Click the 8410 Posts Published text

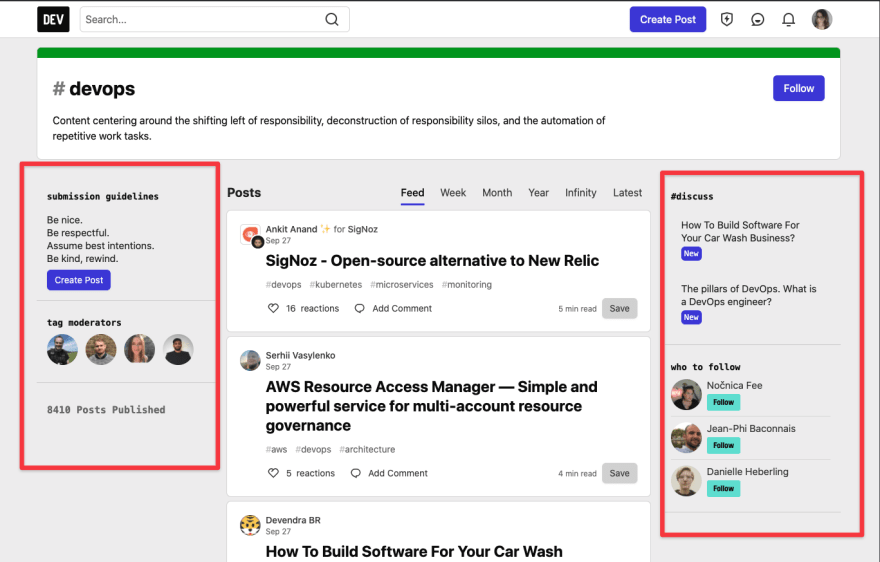(106, 410)
